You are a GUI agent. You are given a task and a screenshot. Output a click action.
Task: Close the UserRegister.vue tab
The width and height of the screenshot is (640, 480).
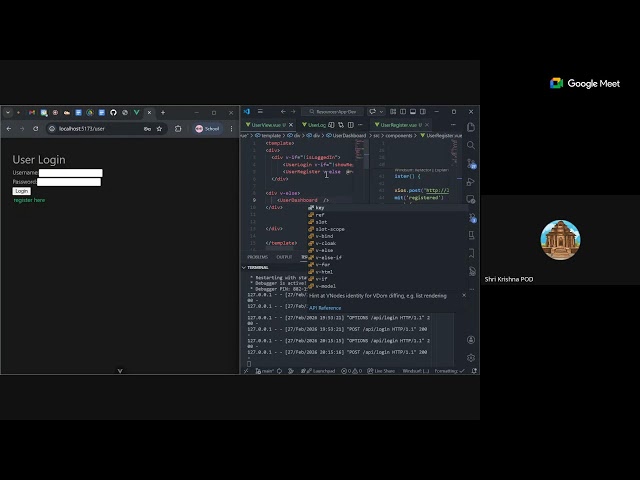click(x=427, y=125)
